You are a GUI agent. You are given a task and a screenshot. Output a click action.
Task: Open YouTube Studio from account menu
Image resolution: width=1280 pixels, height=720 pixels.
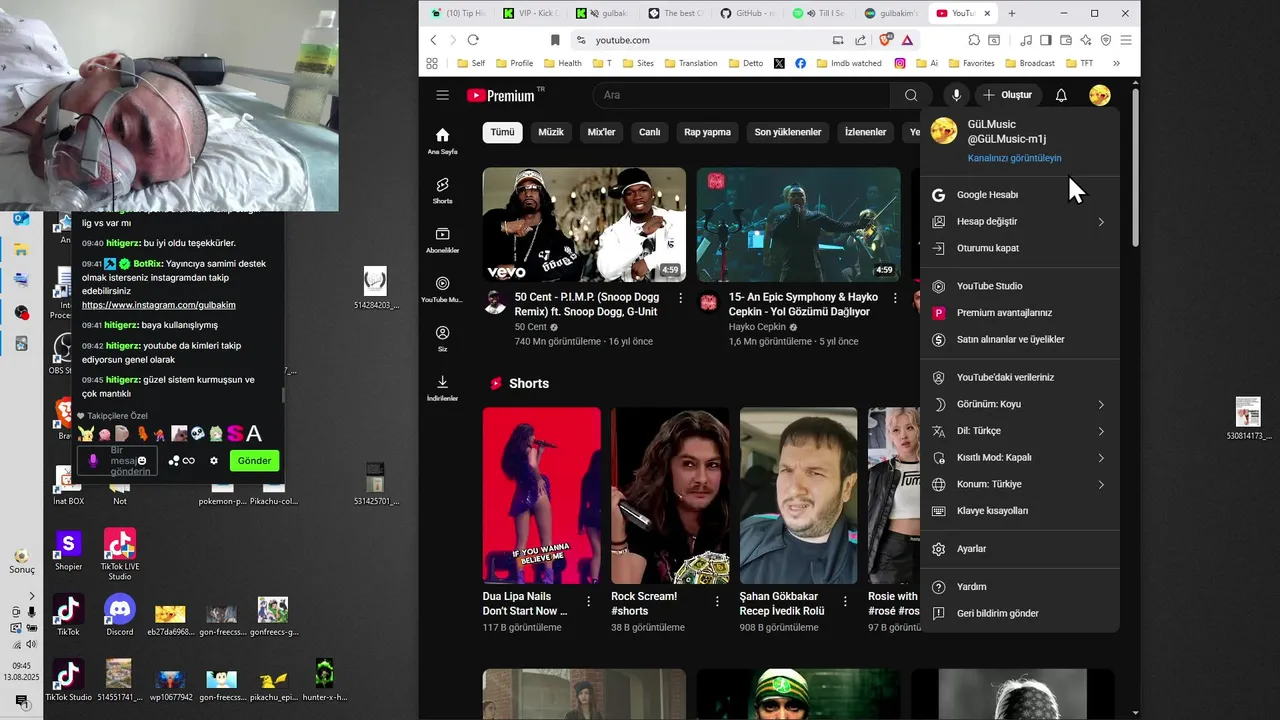click(x=1019, y=286)
